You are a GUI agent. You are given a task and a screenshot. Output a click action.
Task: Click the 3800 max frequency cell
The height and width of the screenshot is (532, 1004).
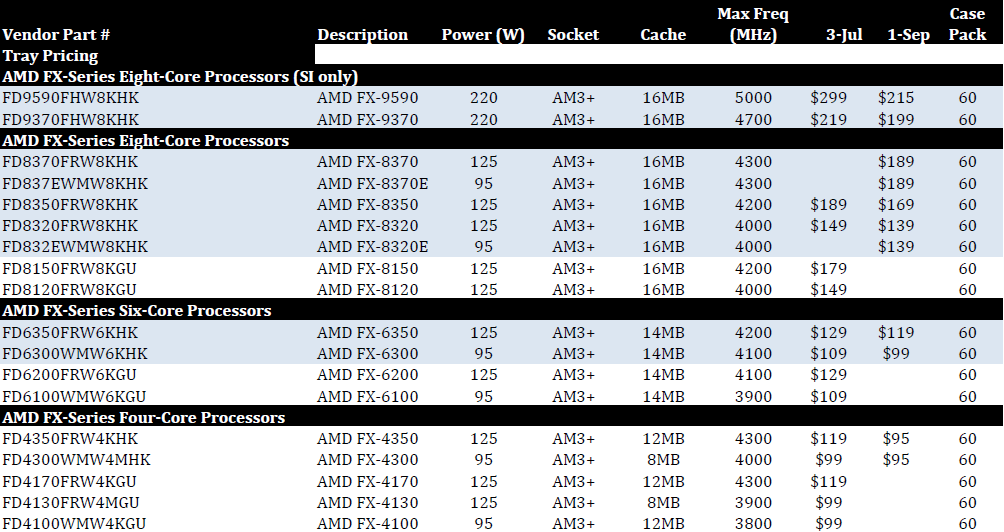[753, 524]
